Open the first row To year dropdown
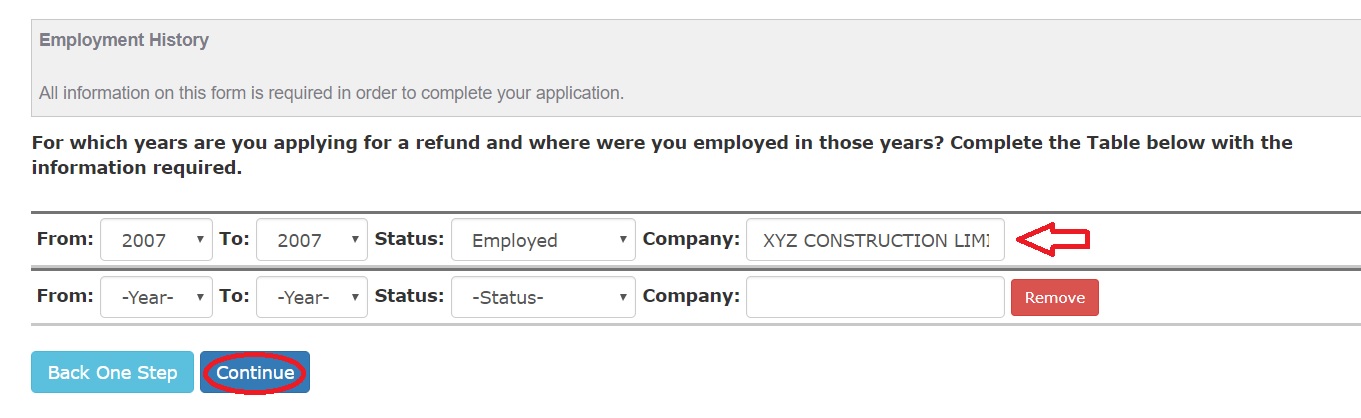Image resolution: width=1361 pixels, height=418 pixels. [312, 240]
